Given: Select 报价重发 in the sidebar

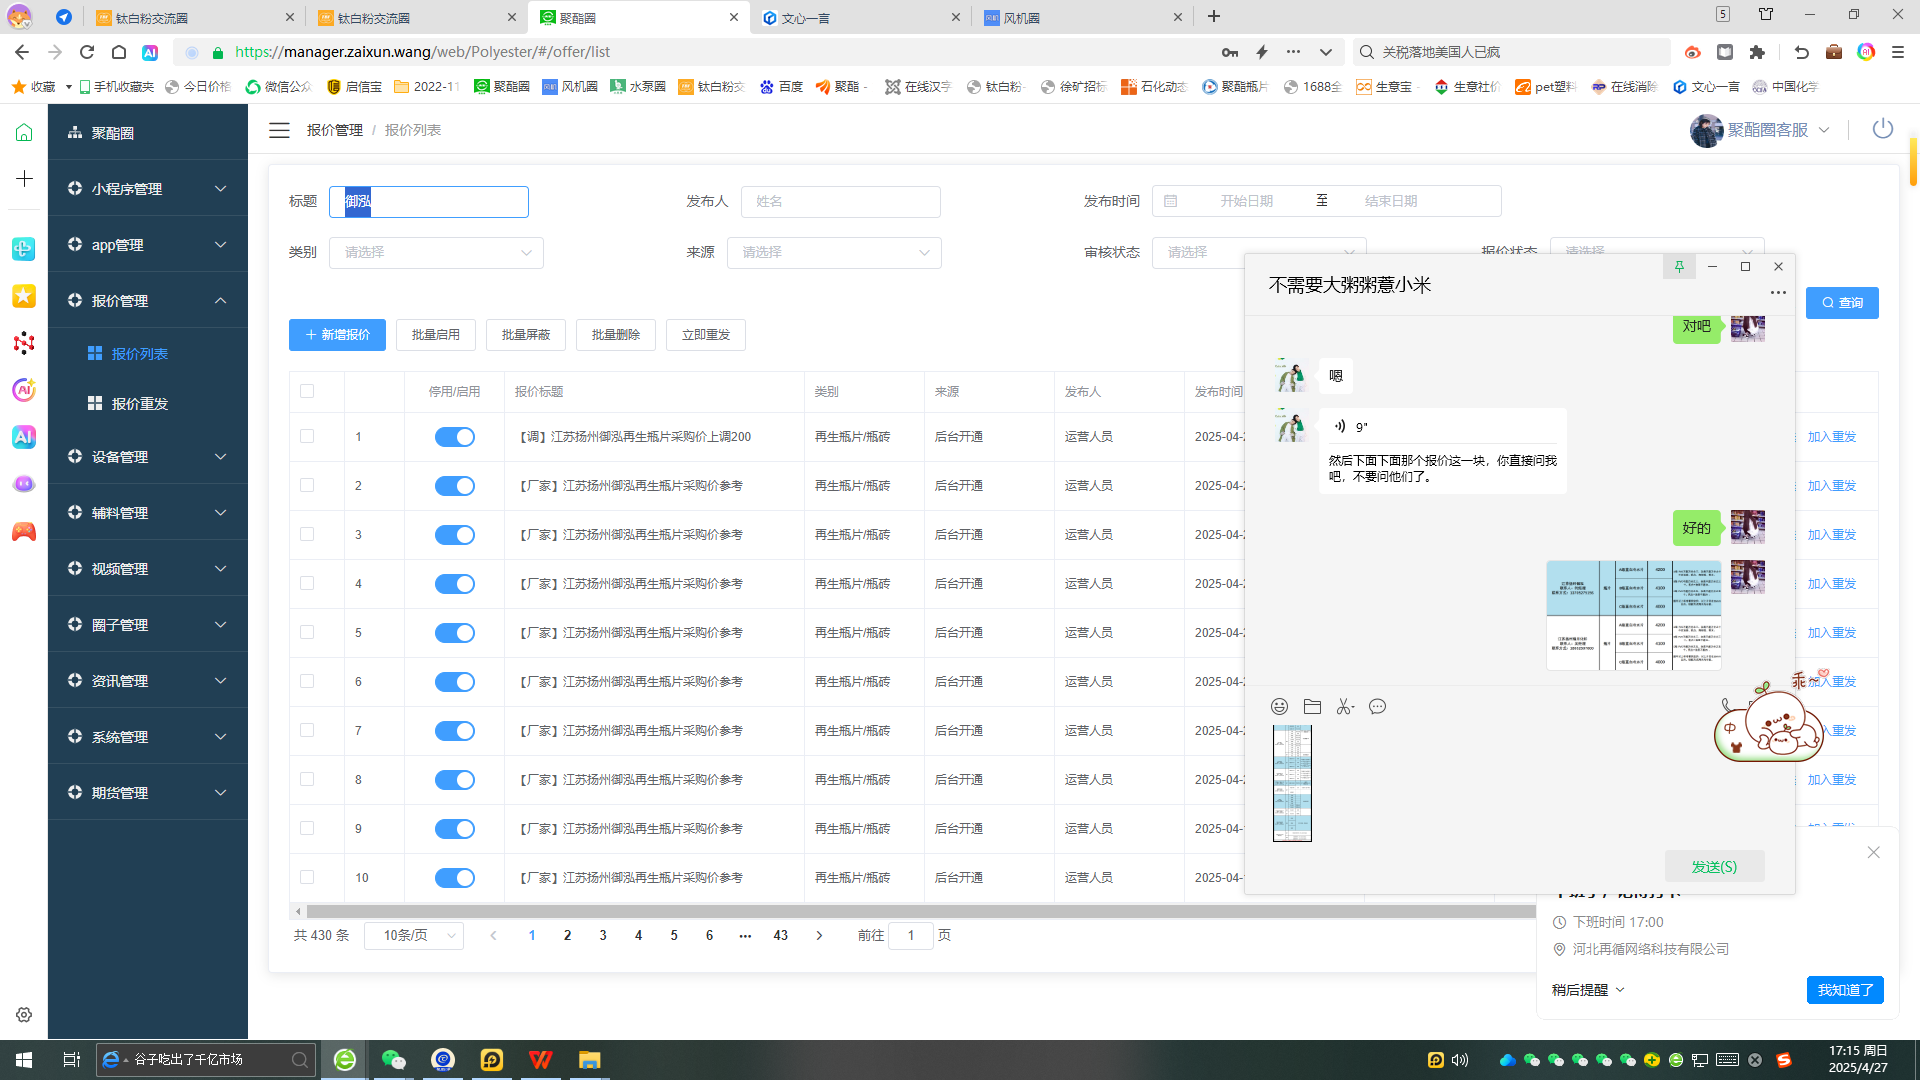Looking at the screenshot, I should [x=139, y=404].
